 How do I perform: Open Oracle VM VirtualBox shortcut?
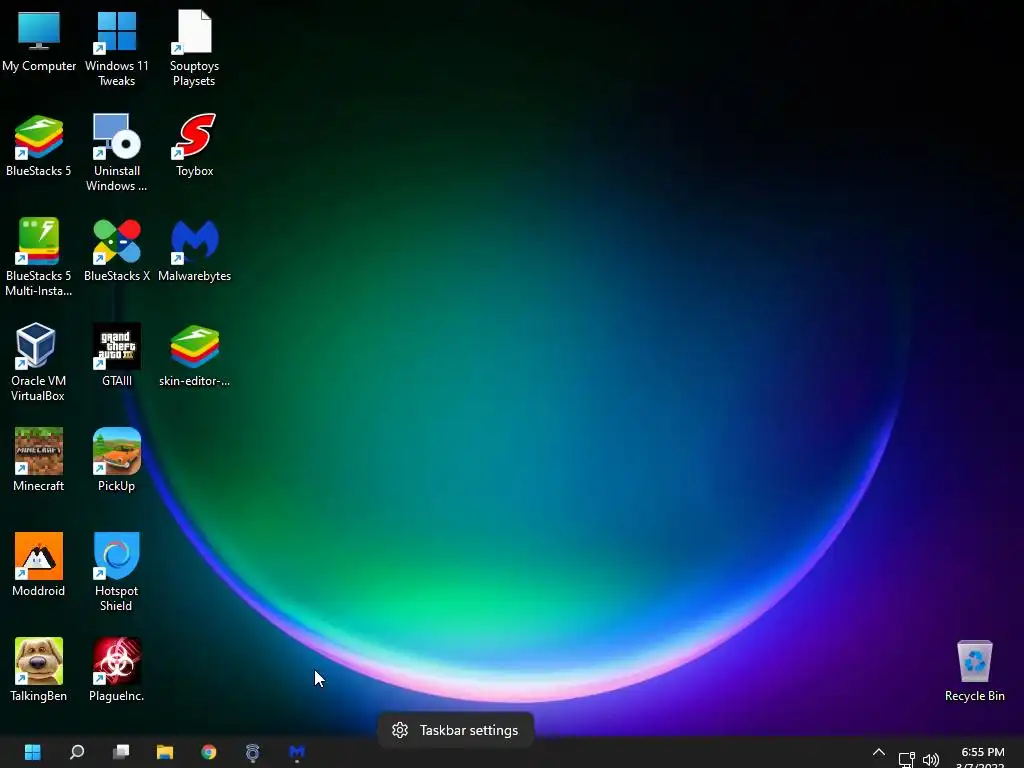(x=39, y=362)
